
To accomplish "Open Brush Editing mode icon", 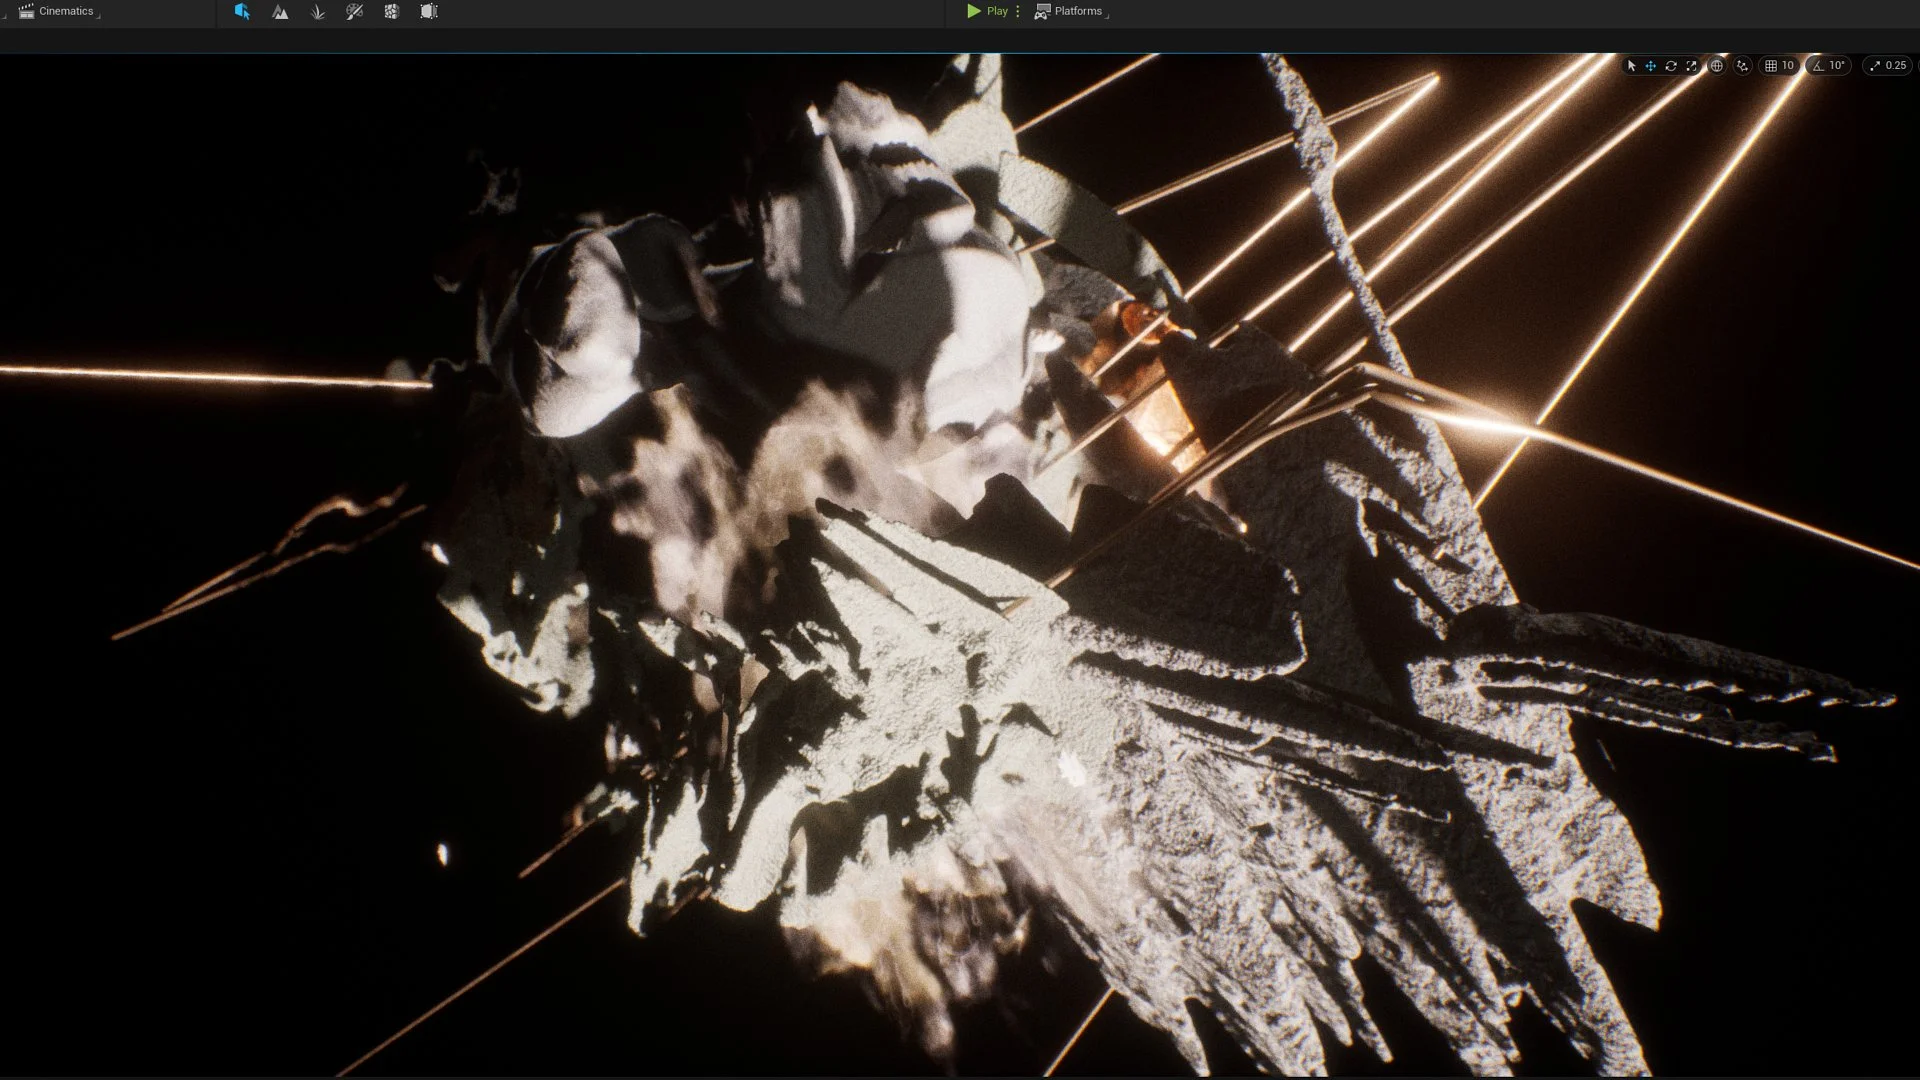I will click(x=429, y=12).
